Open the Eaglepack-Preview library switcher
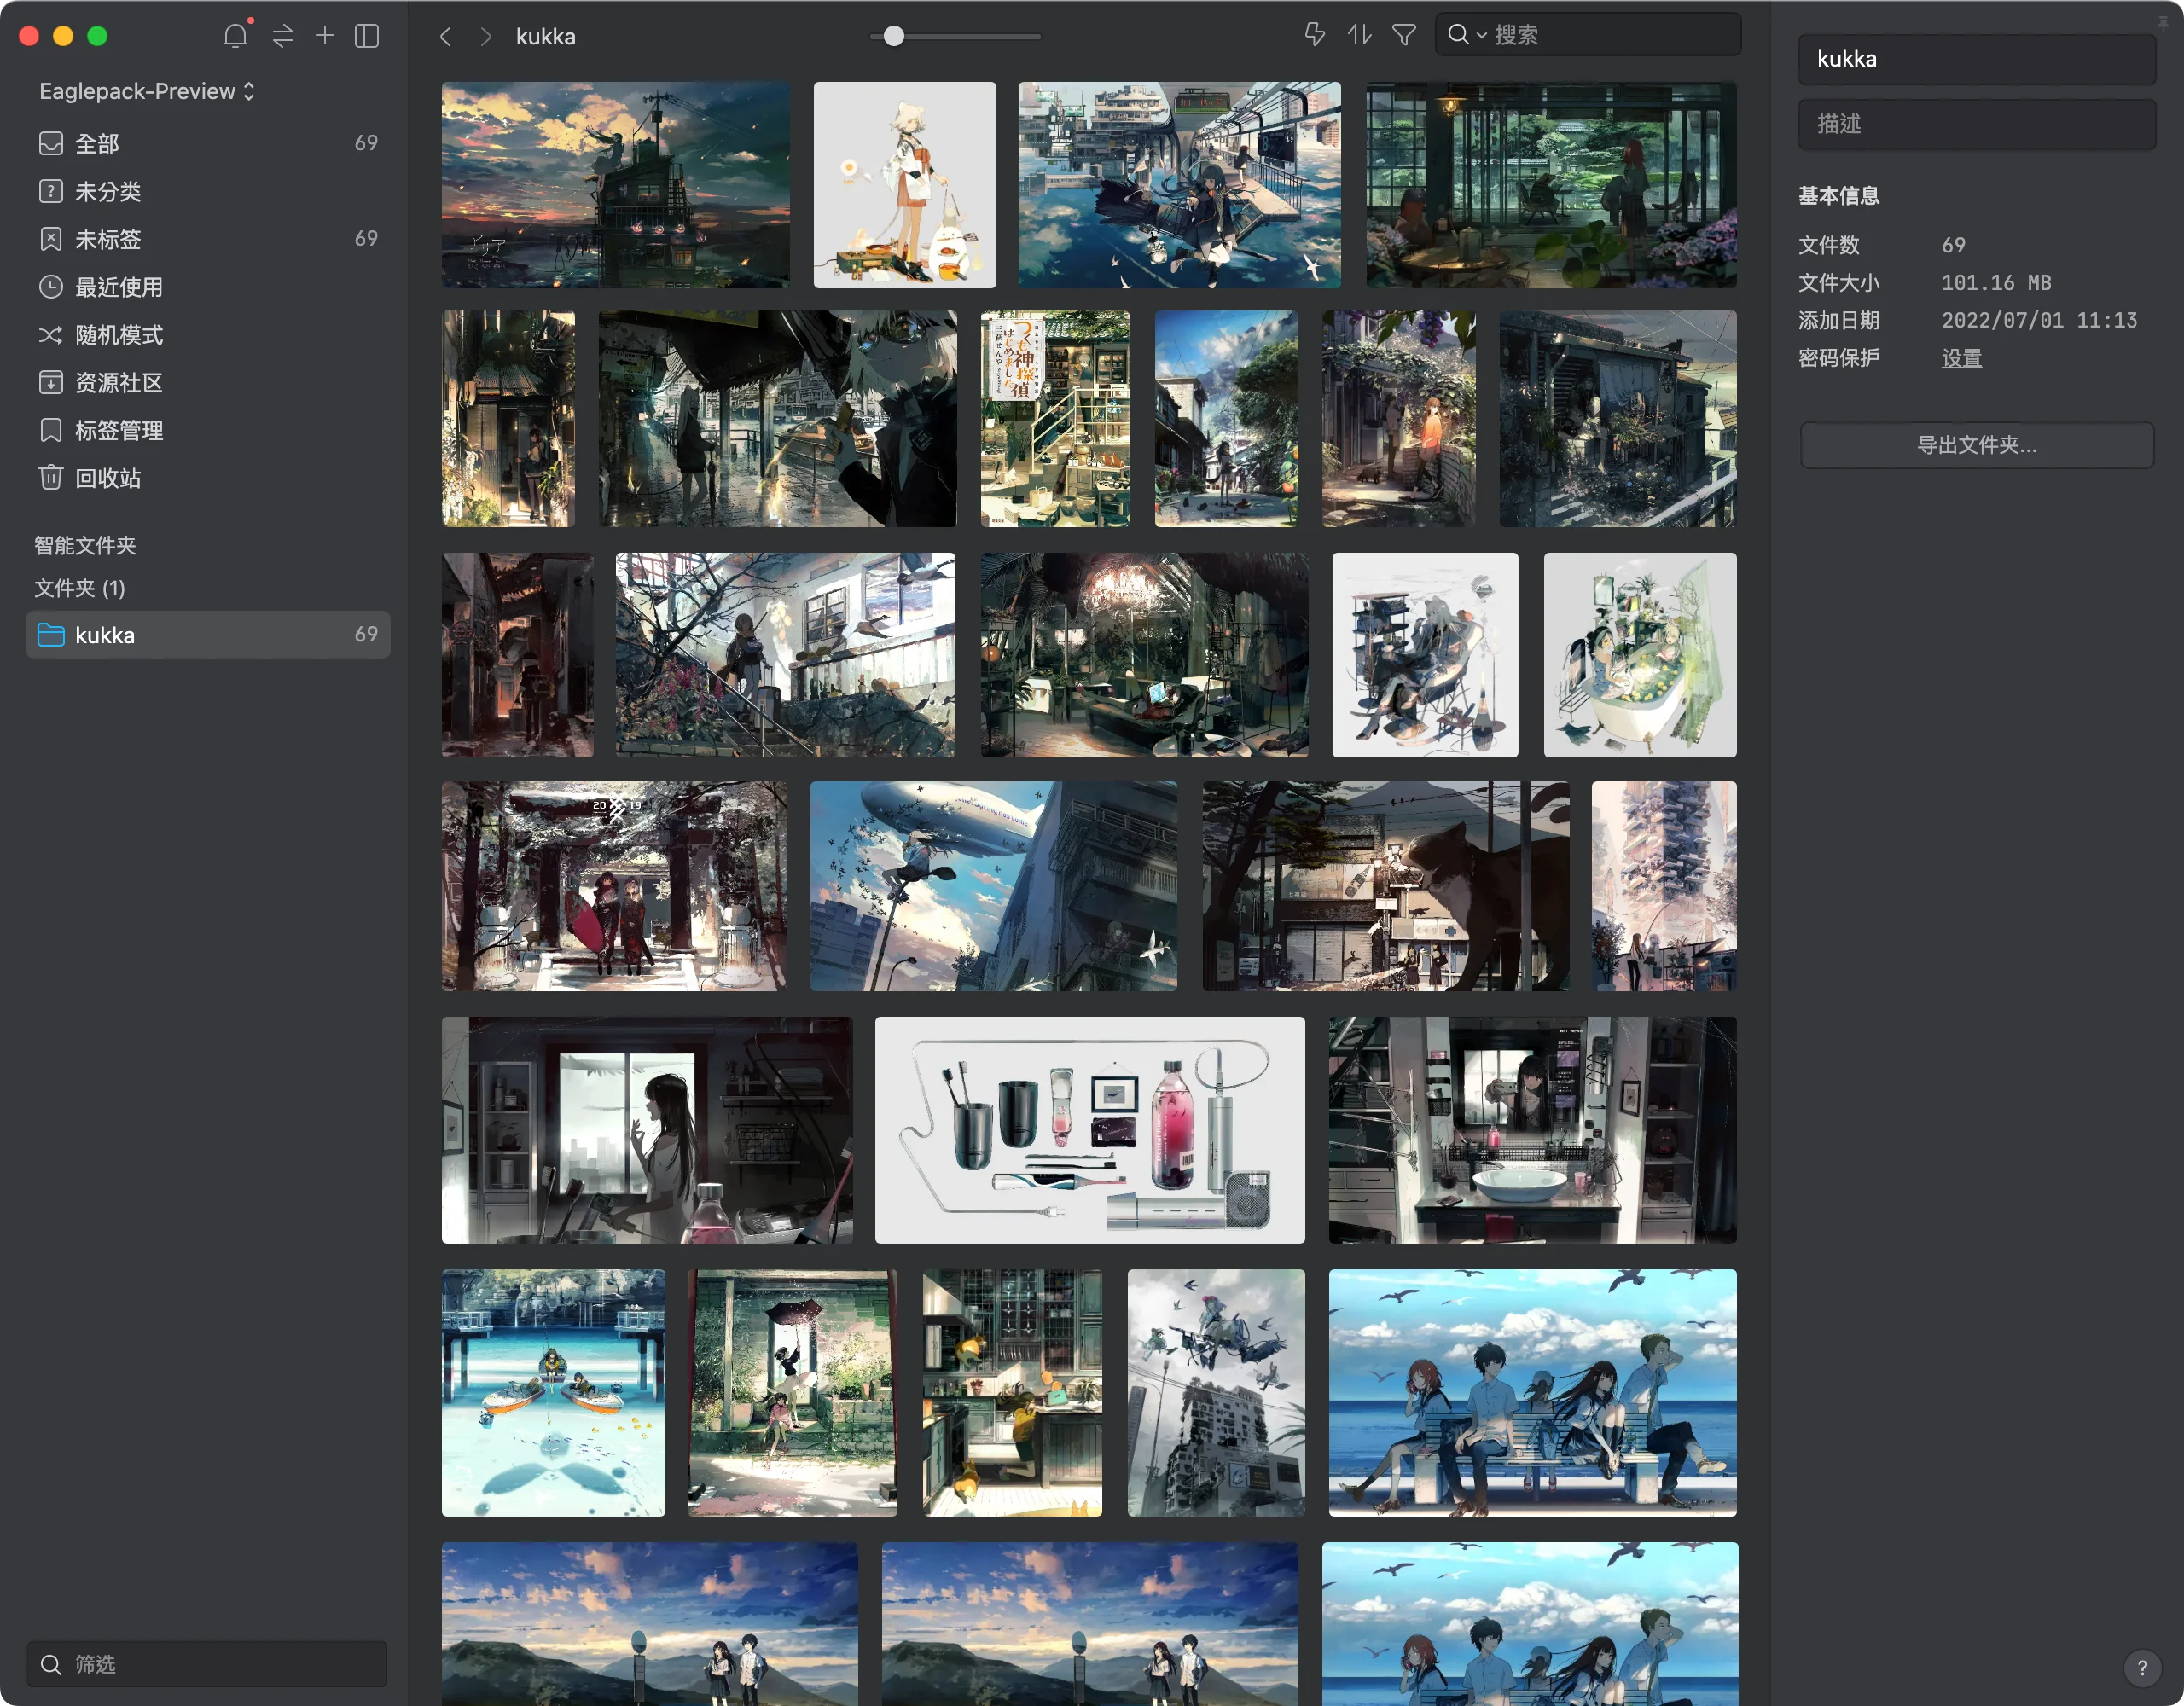Screen dimensions: 2184x1706 (147, 91)
